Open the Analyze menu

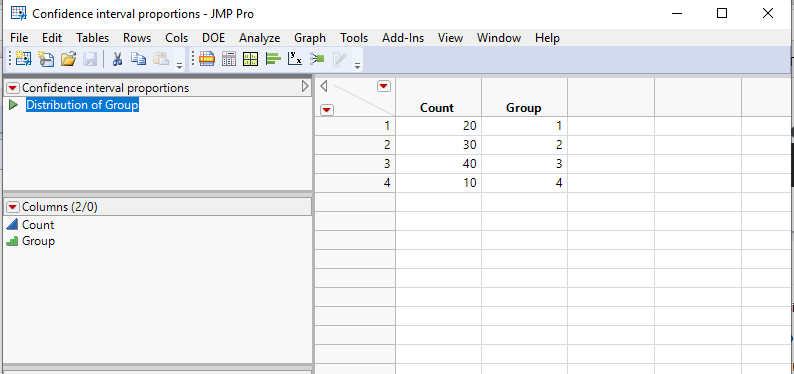point(260,38)
